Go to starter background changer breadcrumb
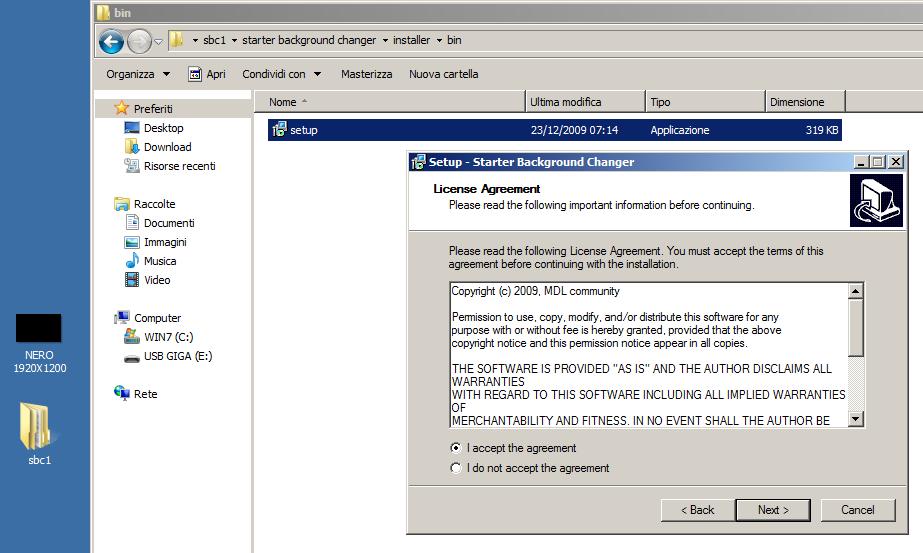 point(309,40)
